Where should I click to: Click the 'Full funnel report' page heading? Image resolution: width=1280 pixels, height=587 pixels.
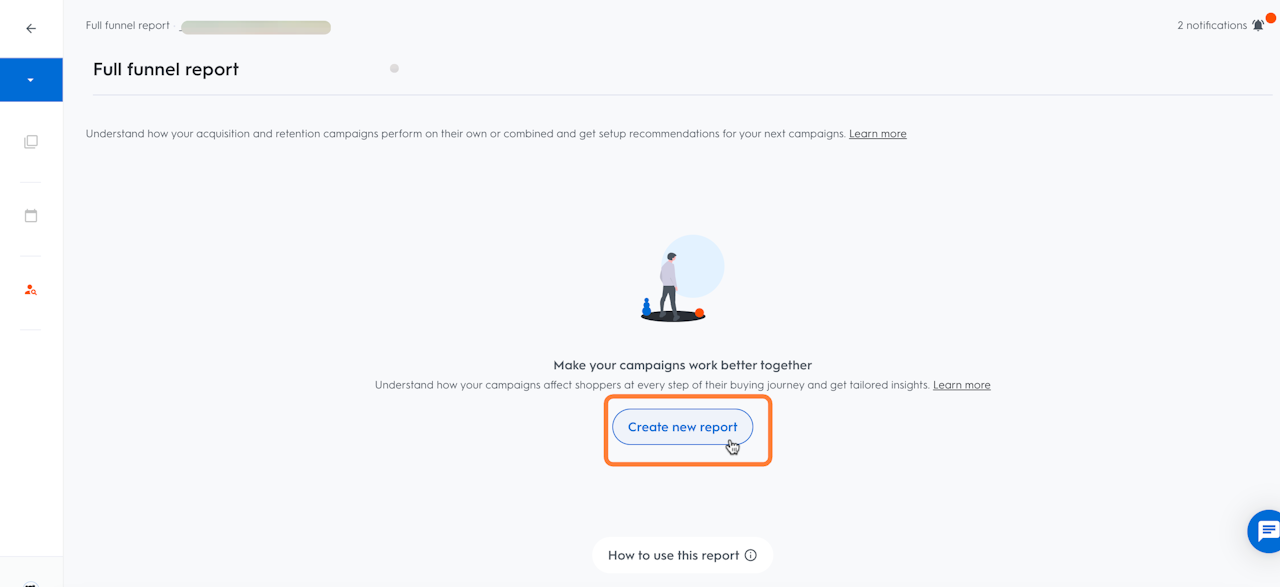[x=166, y=69]
